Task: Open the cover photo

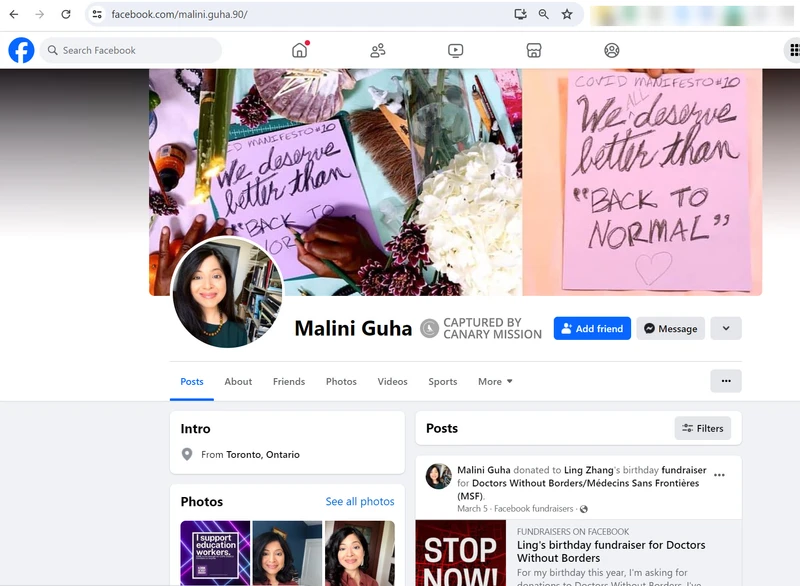Action: (x=455, y=182)
